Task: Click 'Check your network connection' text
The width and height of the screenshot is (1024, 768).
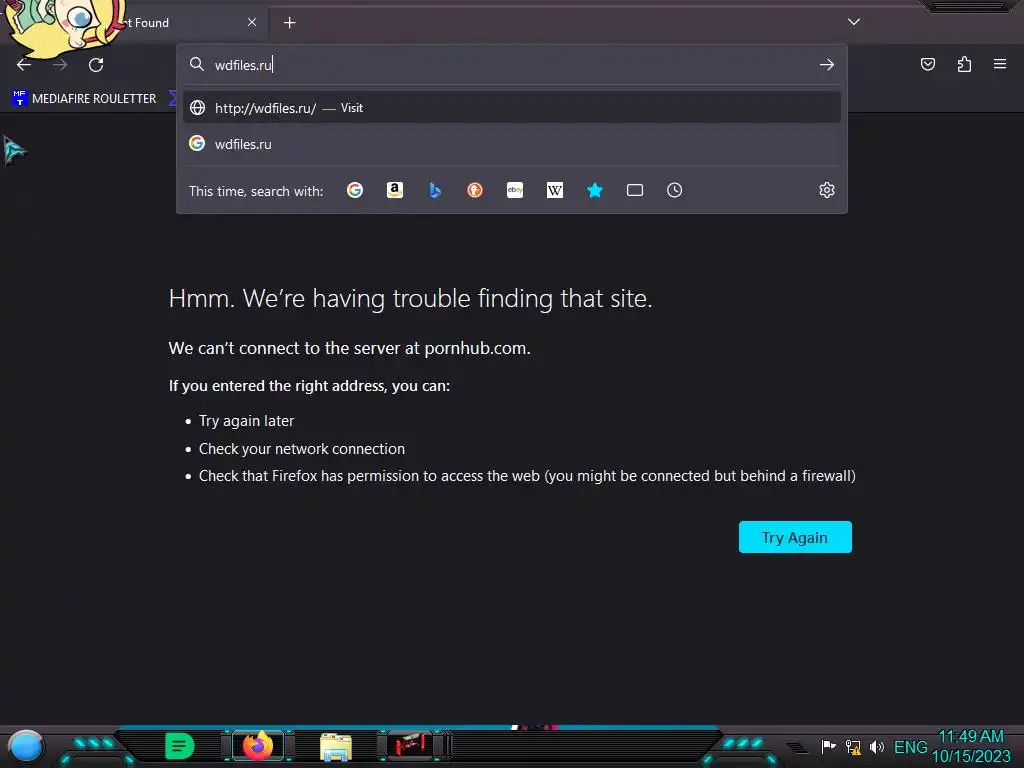Action: click(x=302, y=449)
